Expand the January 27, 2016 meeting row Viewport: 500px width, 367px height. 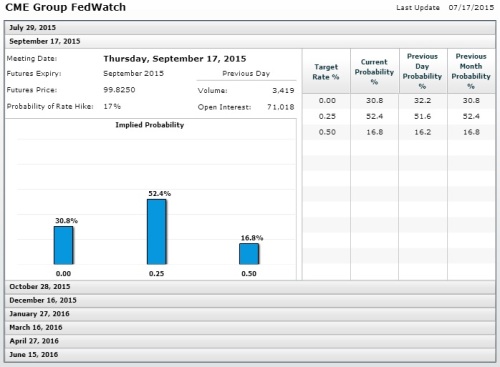(x=250, y=314)
